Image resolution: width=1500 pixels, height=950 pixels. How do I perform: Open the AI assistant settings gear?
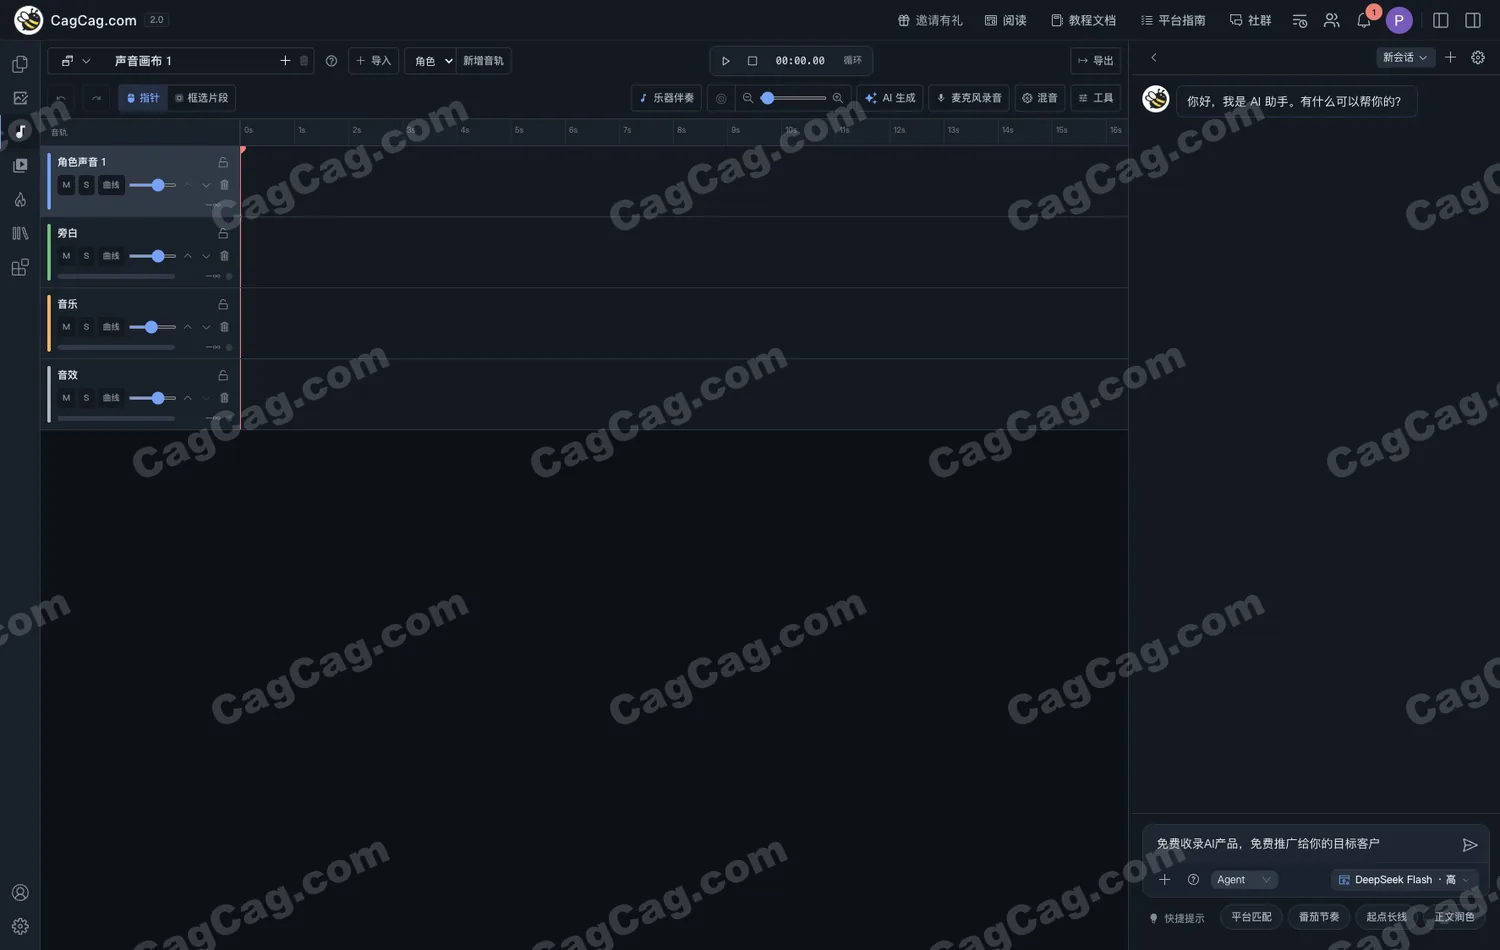tap(1478, 58)
